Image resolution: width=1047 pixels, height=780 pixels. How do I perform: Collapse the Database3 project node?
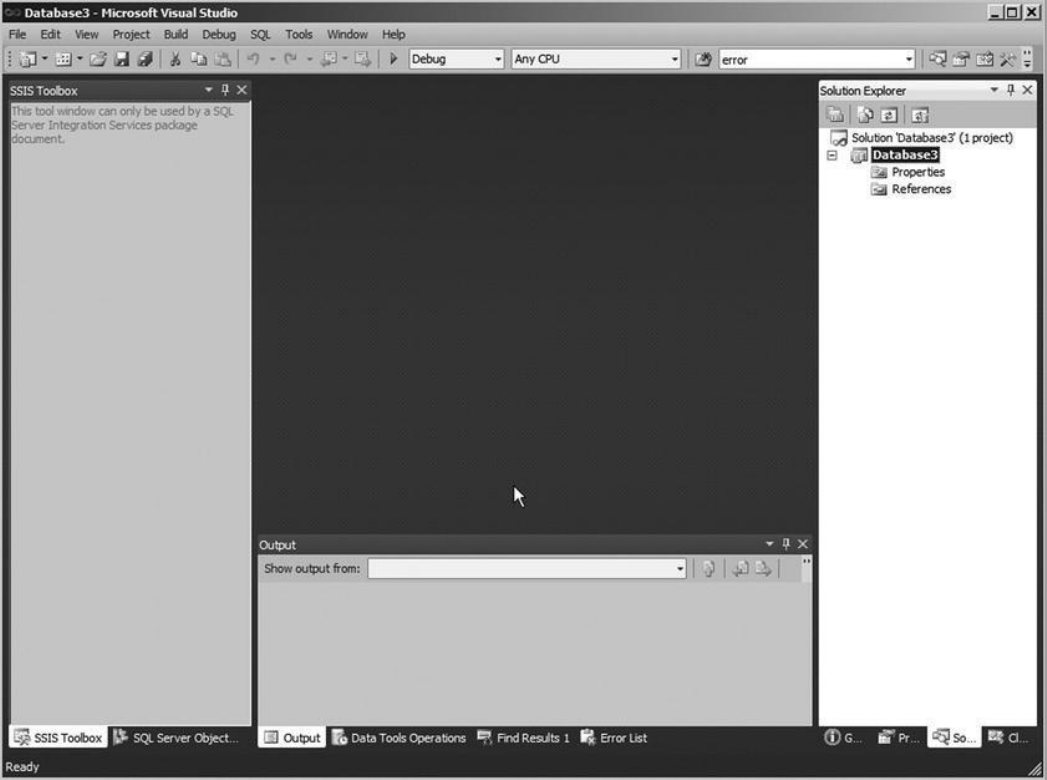tap(832, 155)
